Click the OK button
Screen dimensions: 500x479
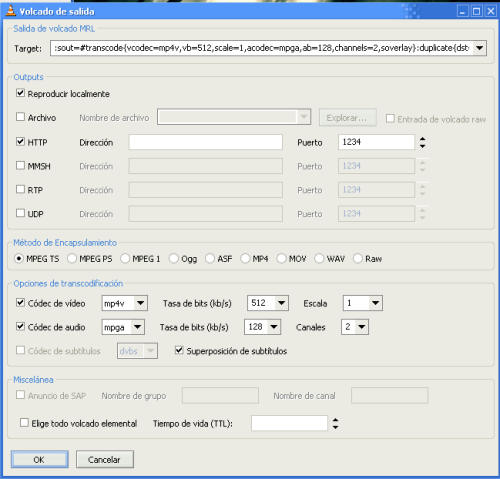coord(39,459)
